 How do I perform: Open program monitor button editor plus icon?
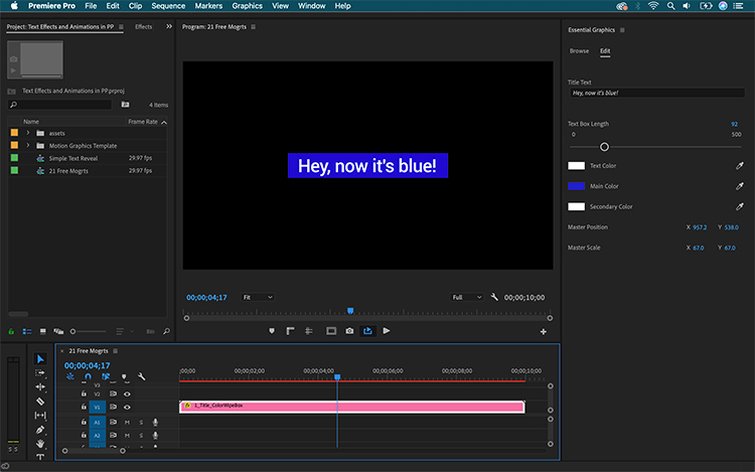pos(544,331)
